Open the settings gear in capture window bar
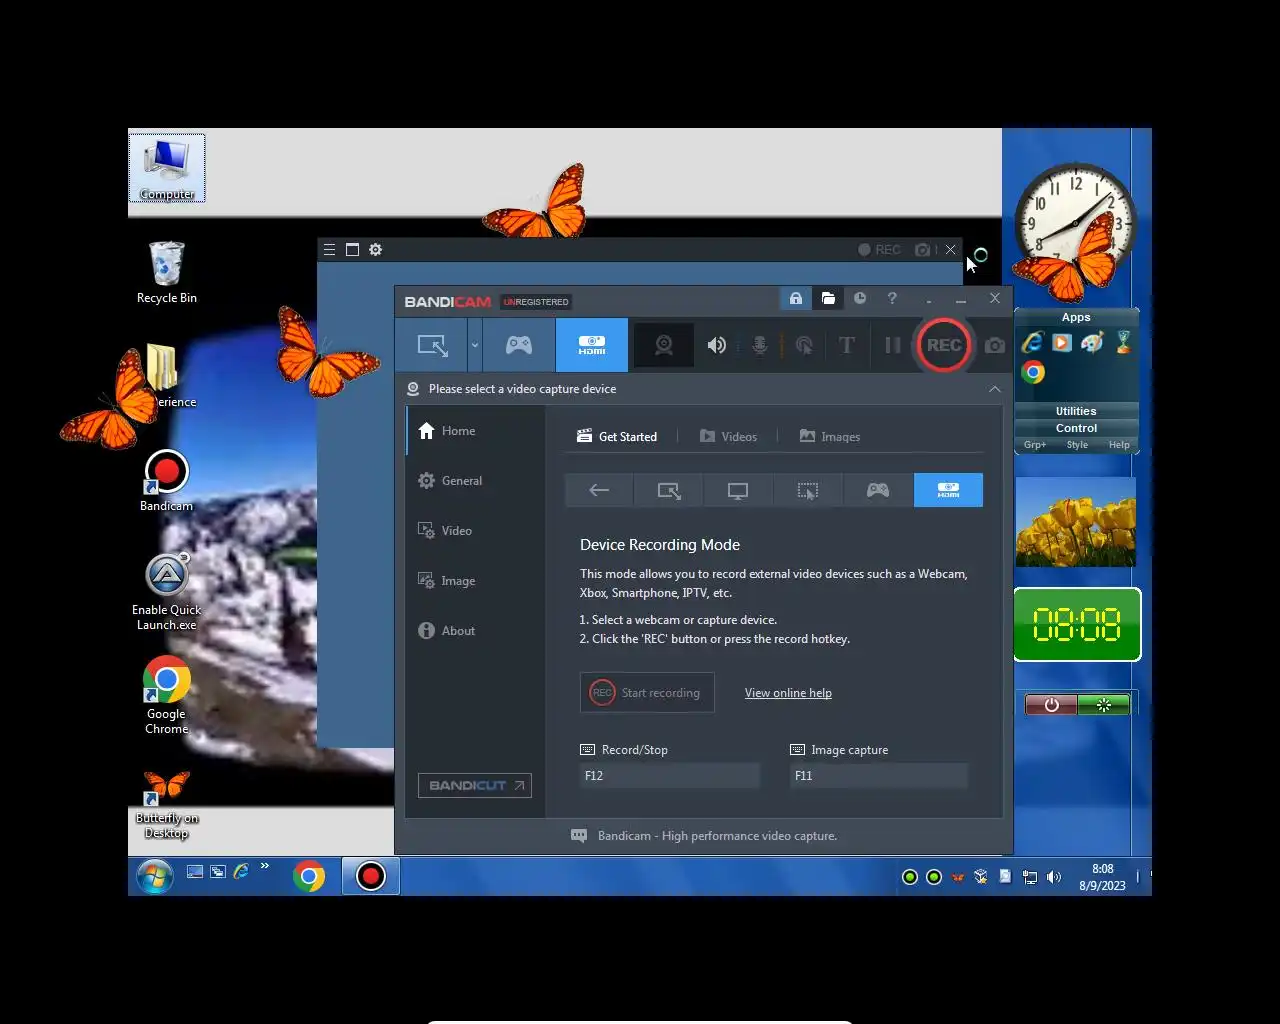The height and width of the screenshot is (1024, 1280). point(376,250)
